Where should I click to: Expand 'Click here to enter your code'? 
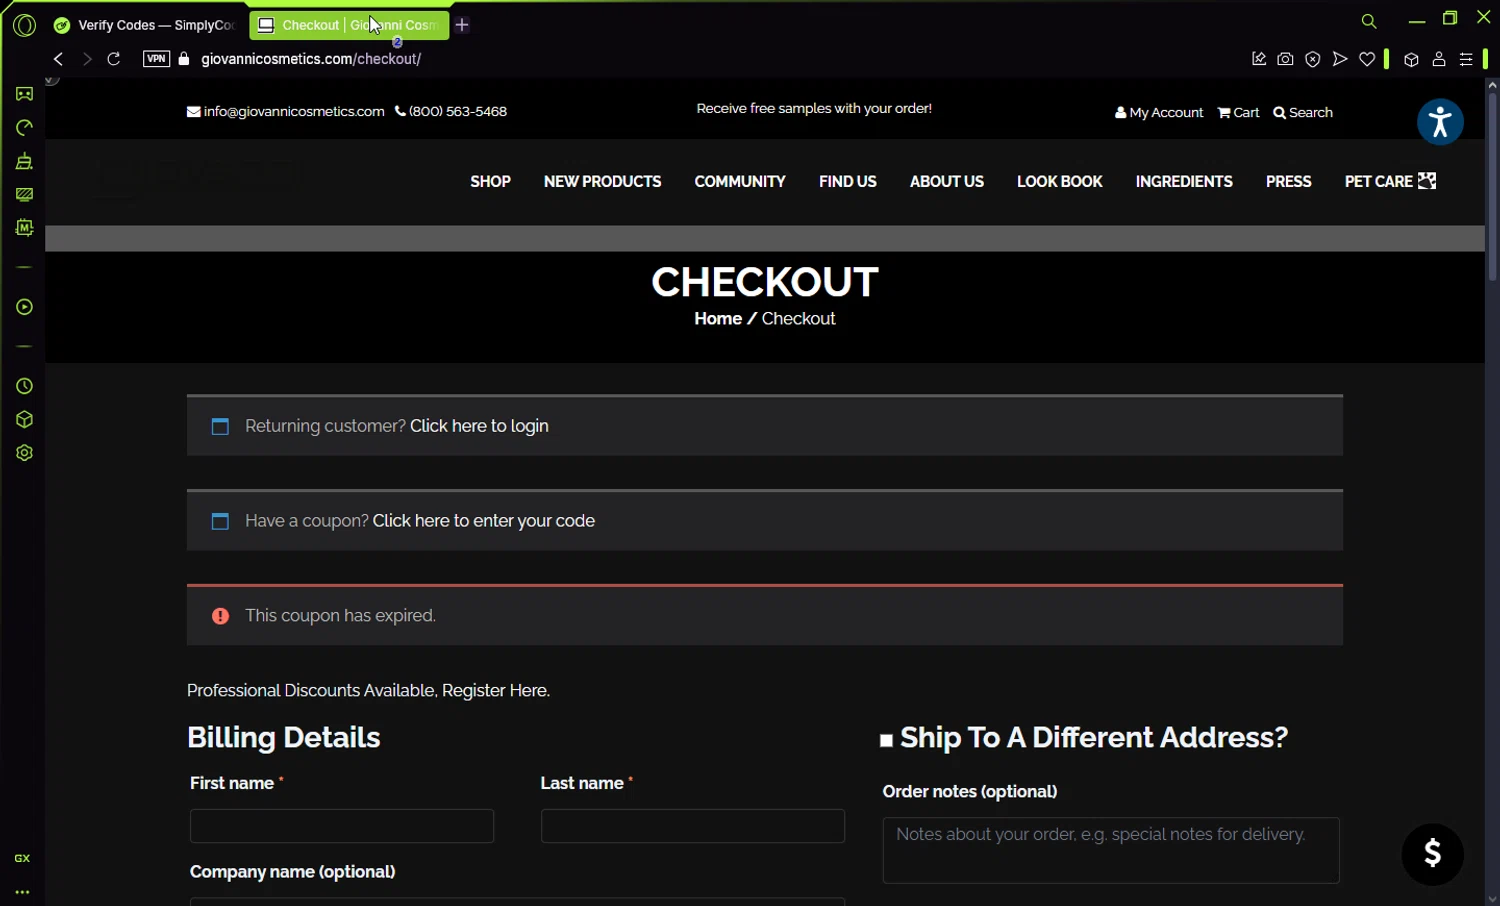484,521
